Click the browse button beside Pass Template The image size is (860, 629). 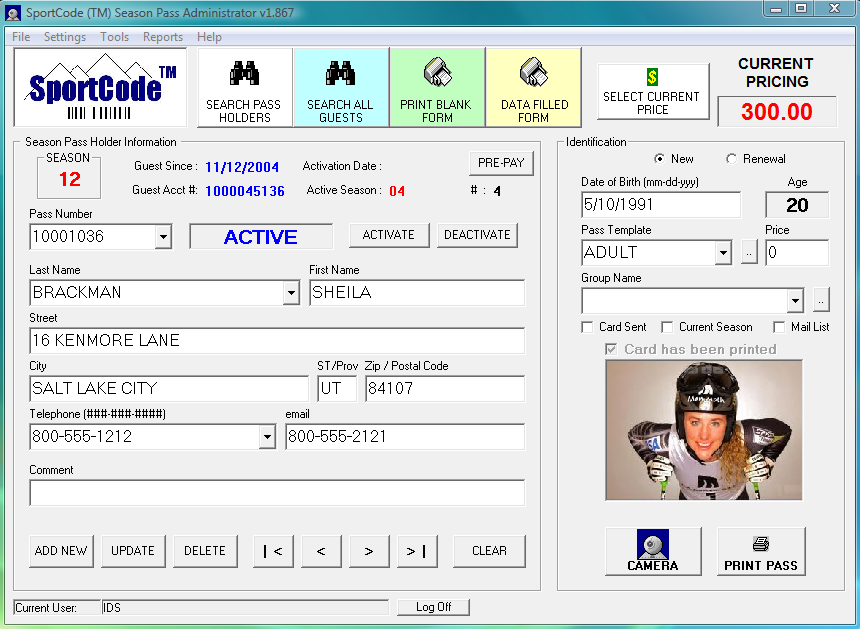pos(749,252)
